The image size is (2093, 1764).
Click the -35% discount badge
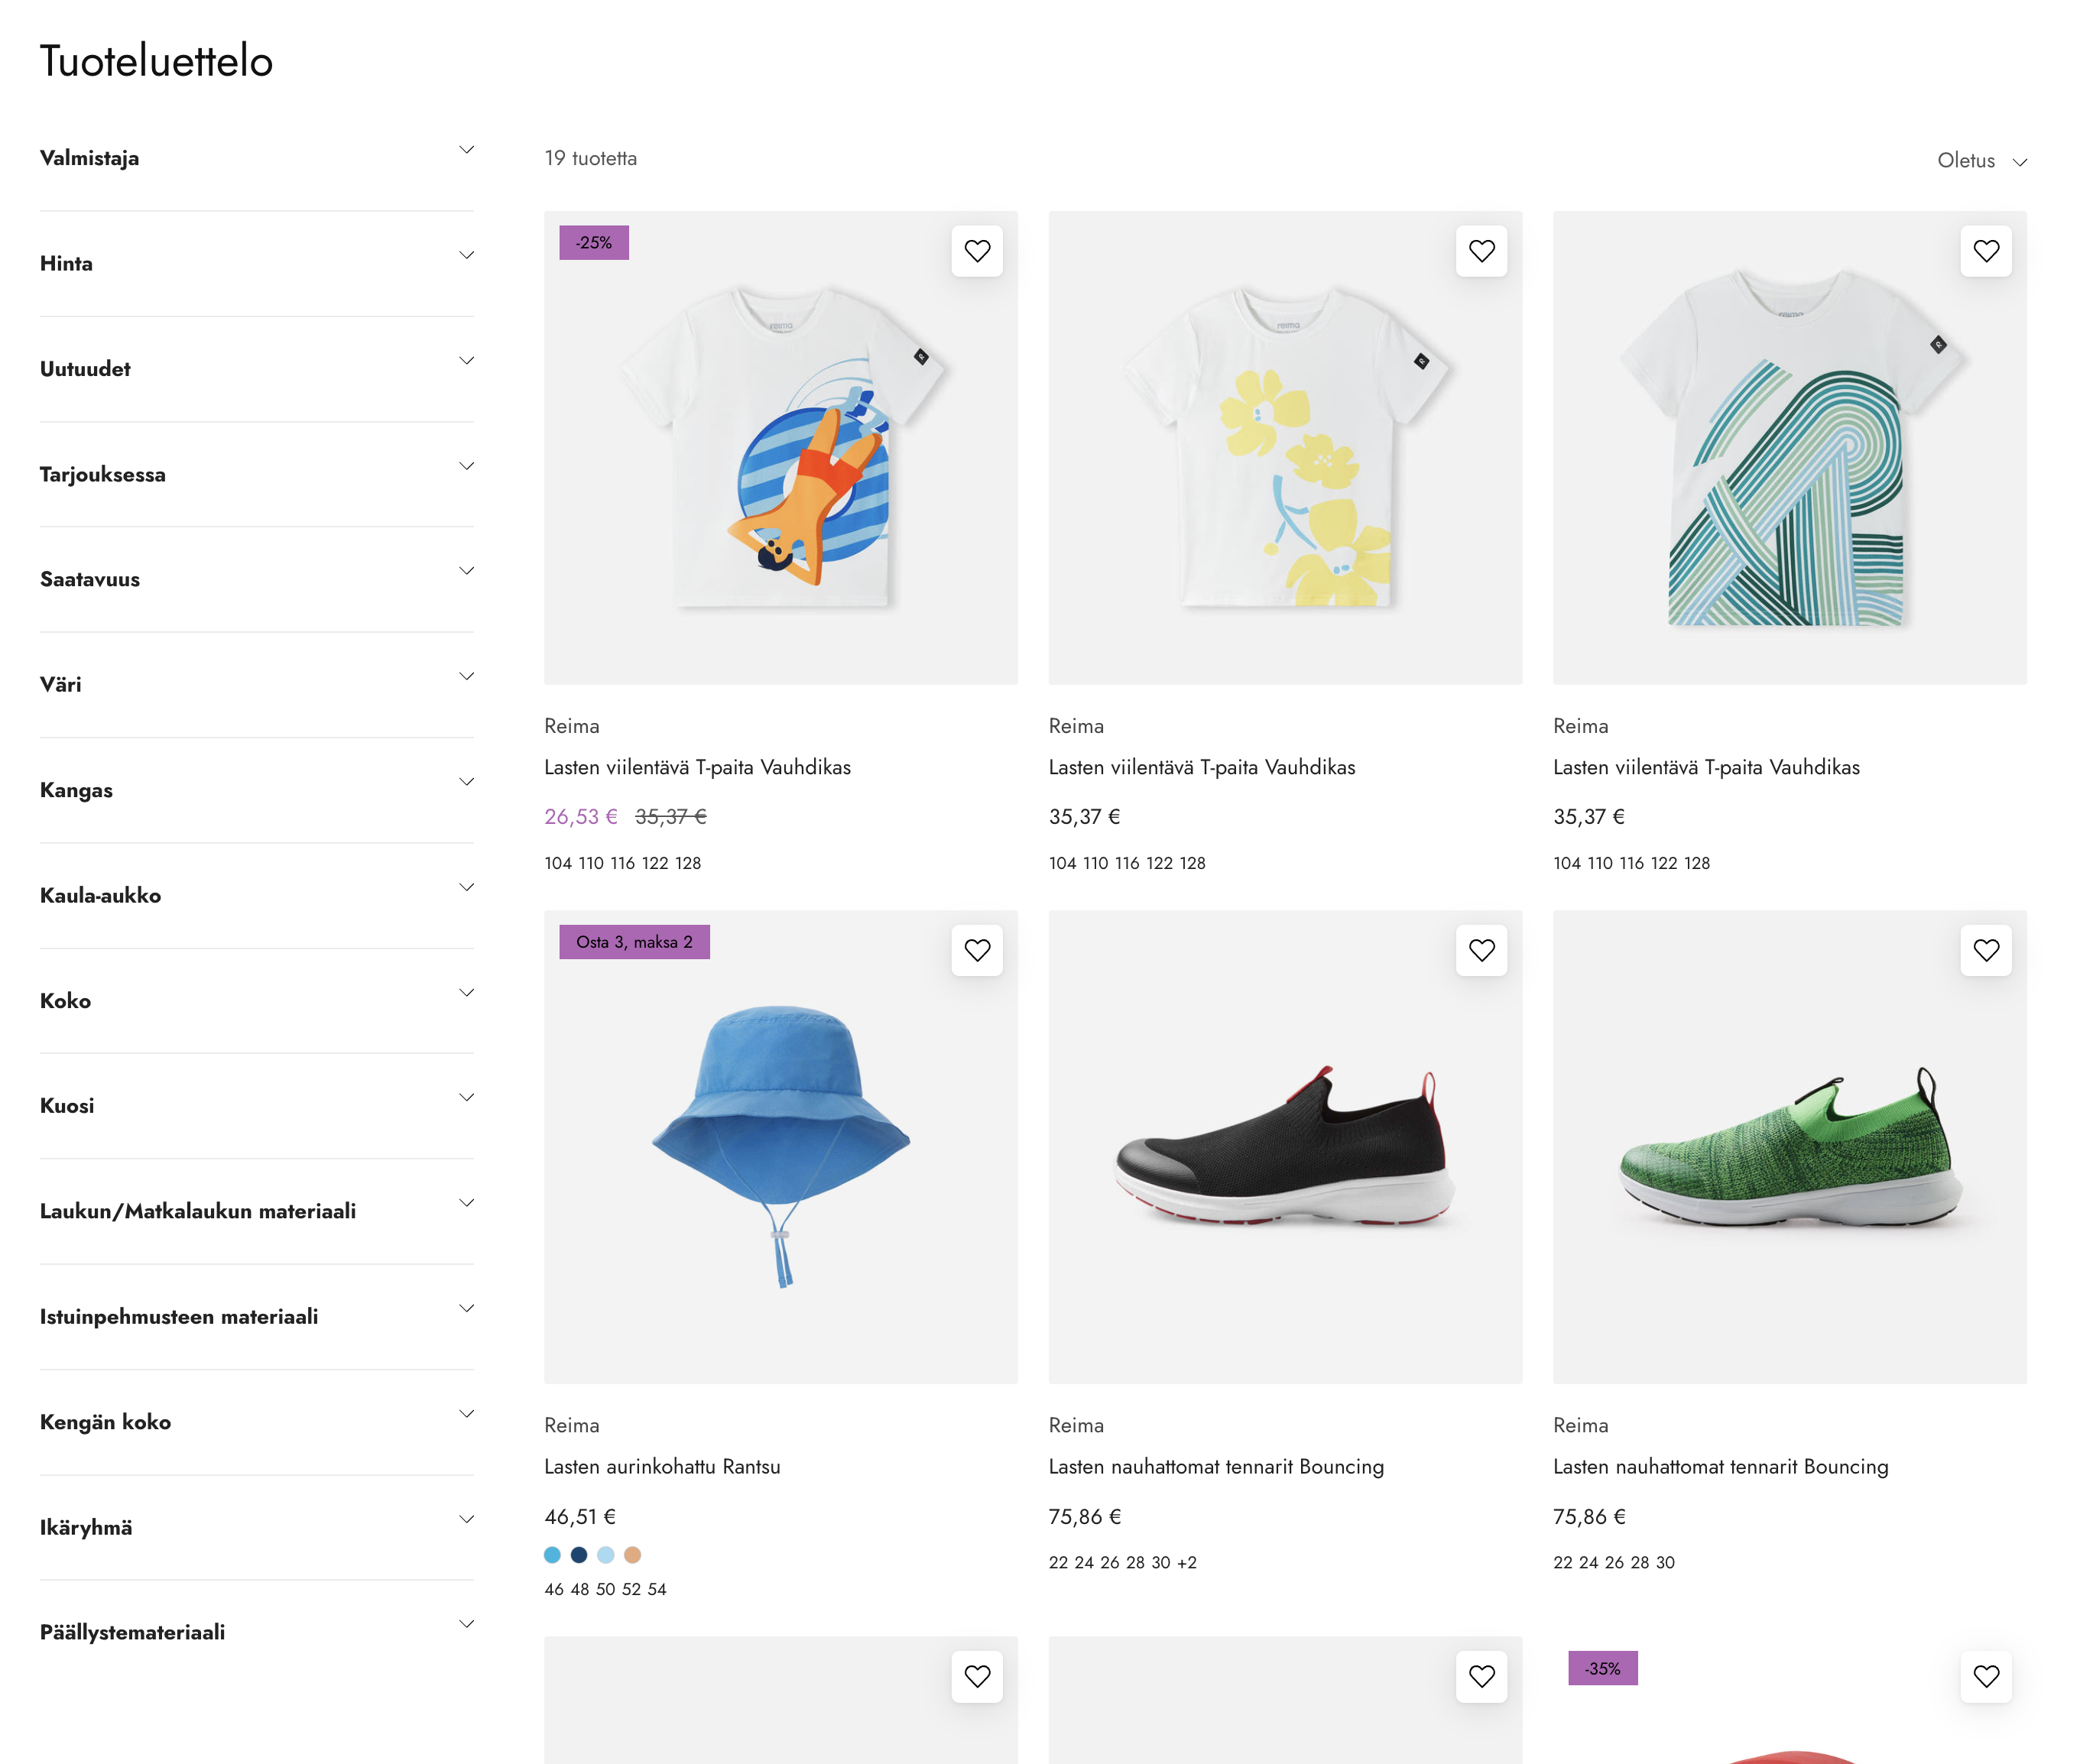point(1602,1668)
